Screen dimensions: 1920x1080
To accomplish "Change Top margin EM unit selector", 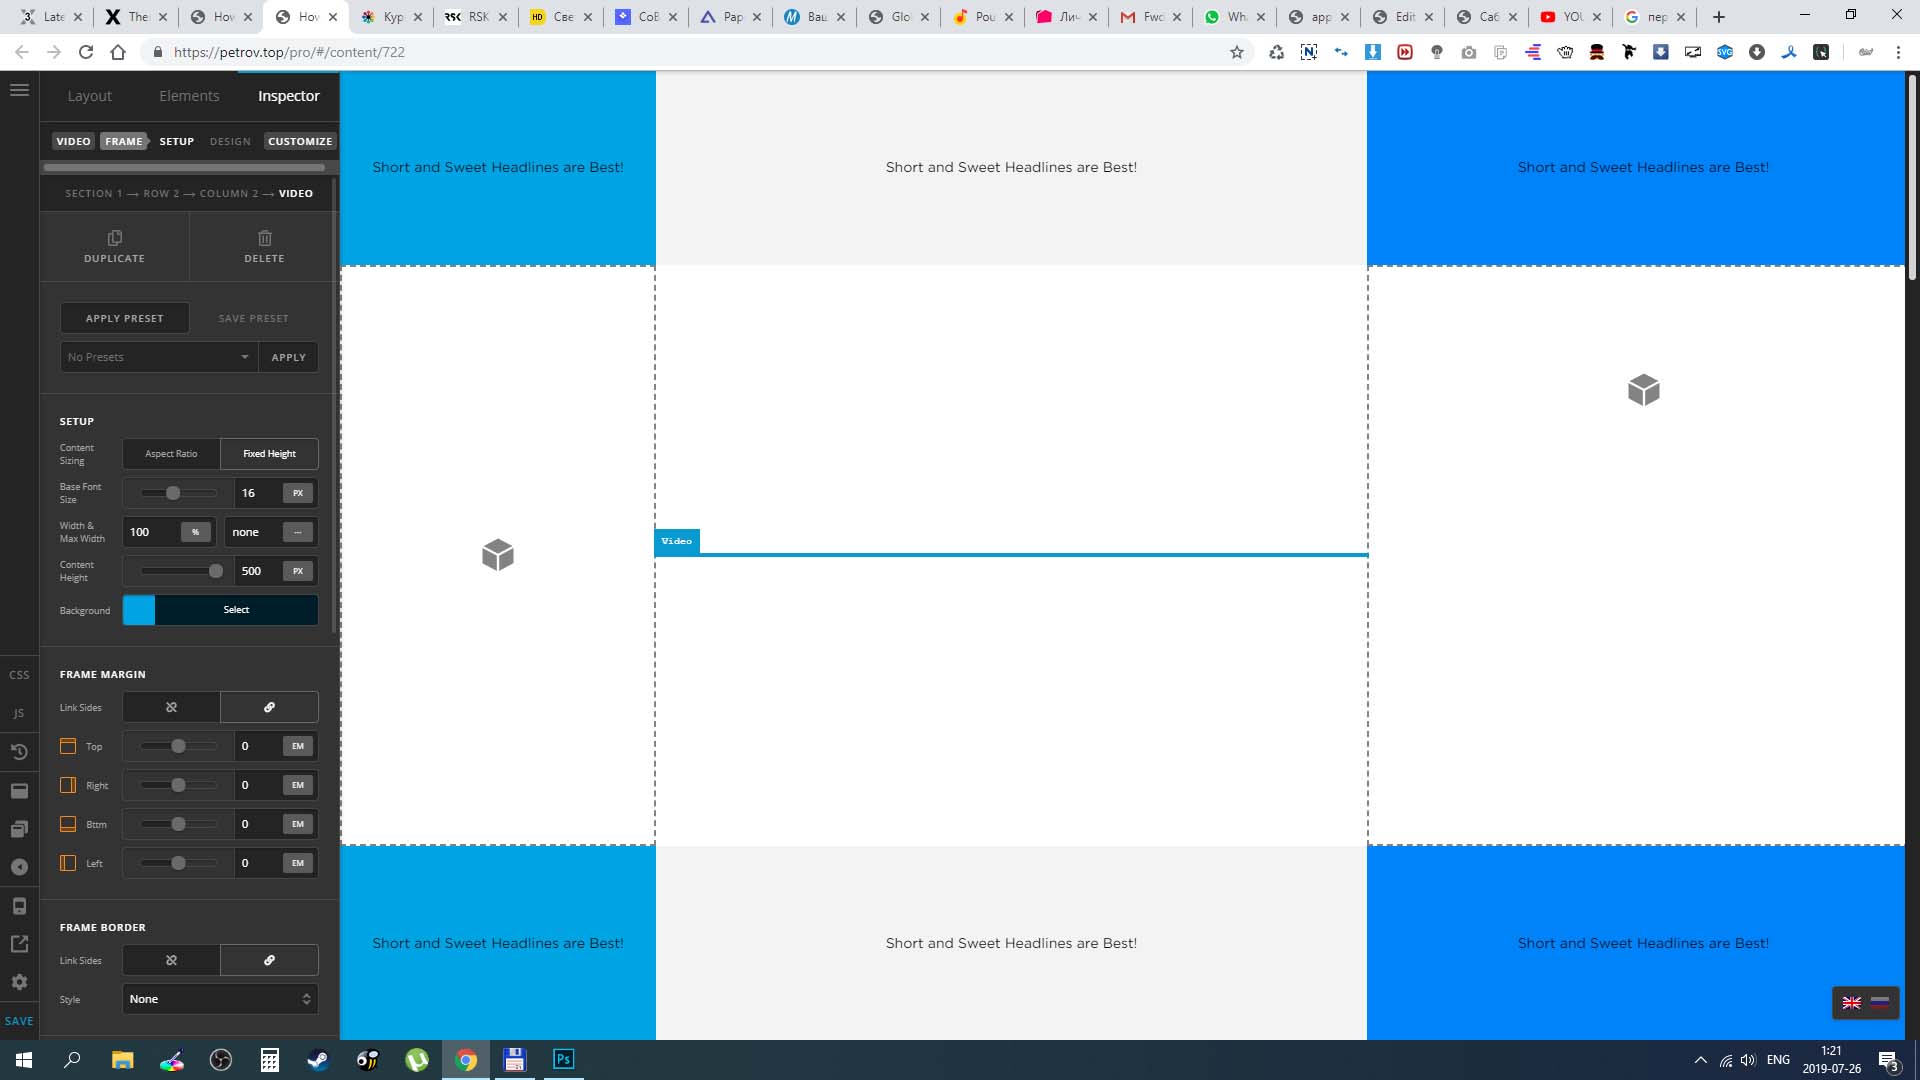I will (298, 746).
